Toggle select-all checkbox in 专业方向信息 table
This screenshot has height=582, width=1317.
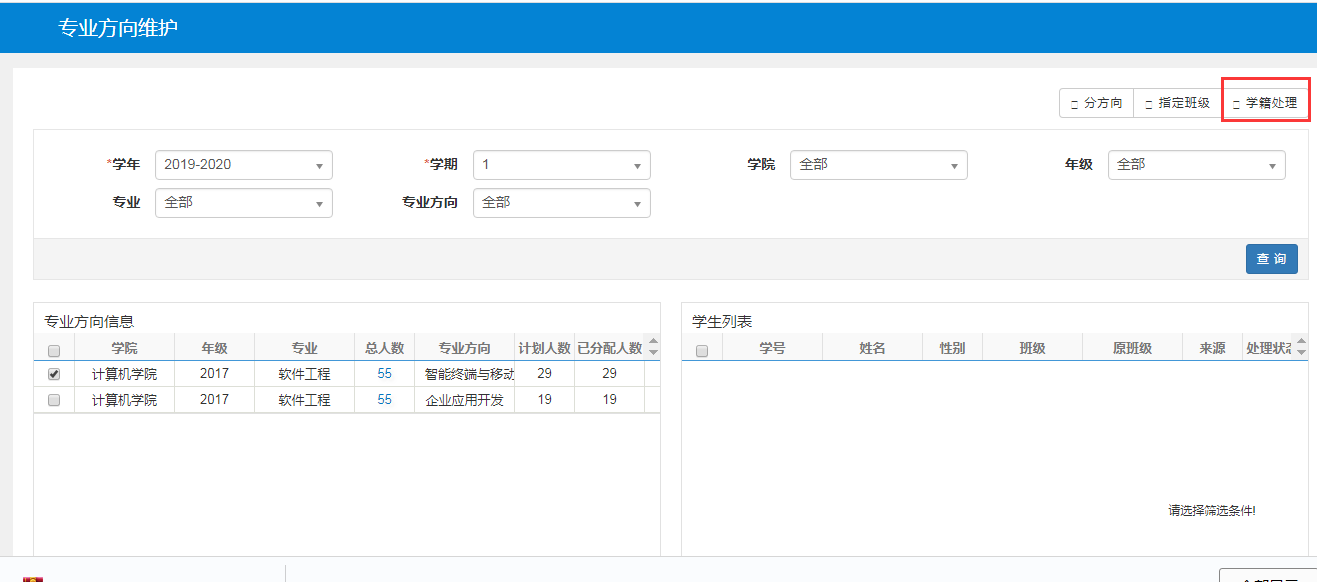[x=54, y=350]
